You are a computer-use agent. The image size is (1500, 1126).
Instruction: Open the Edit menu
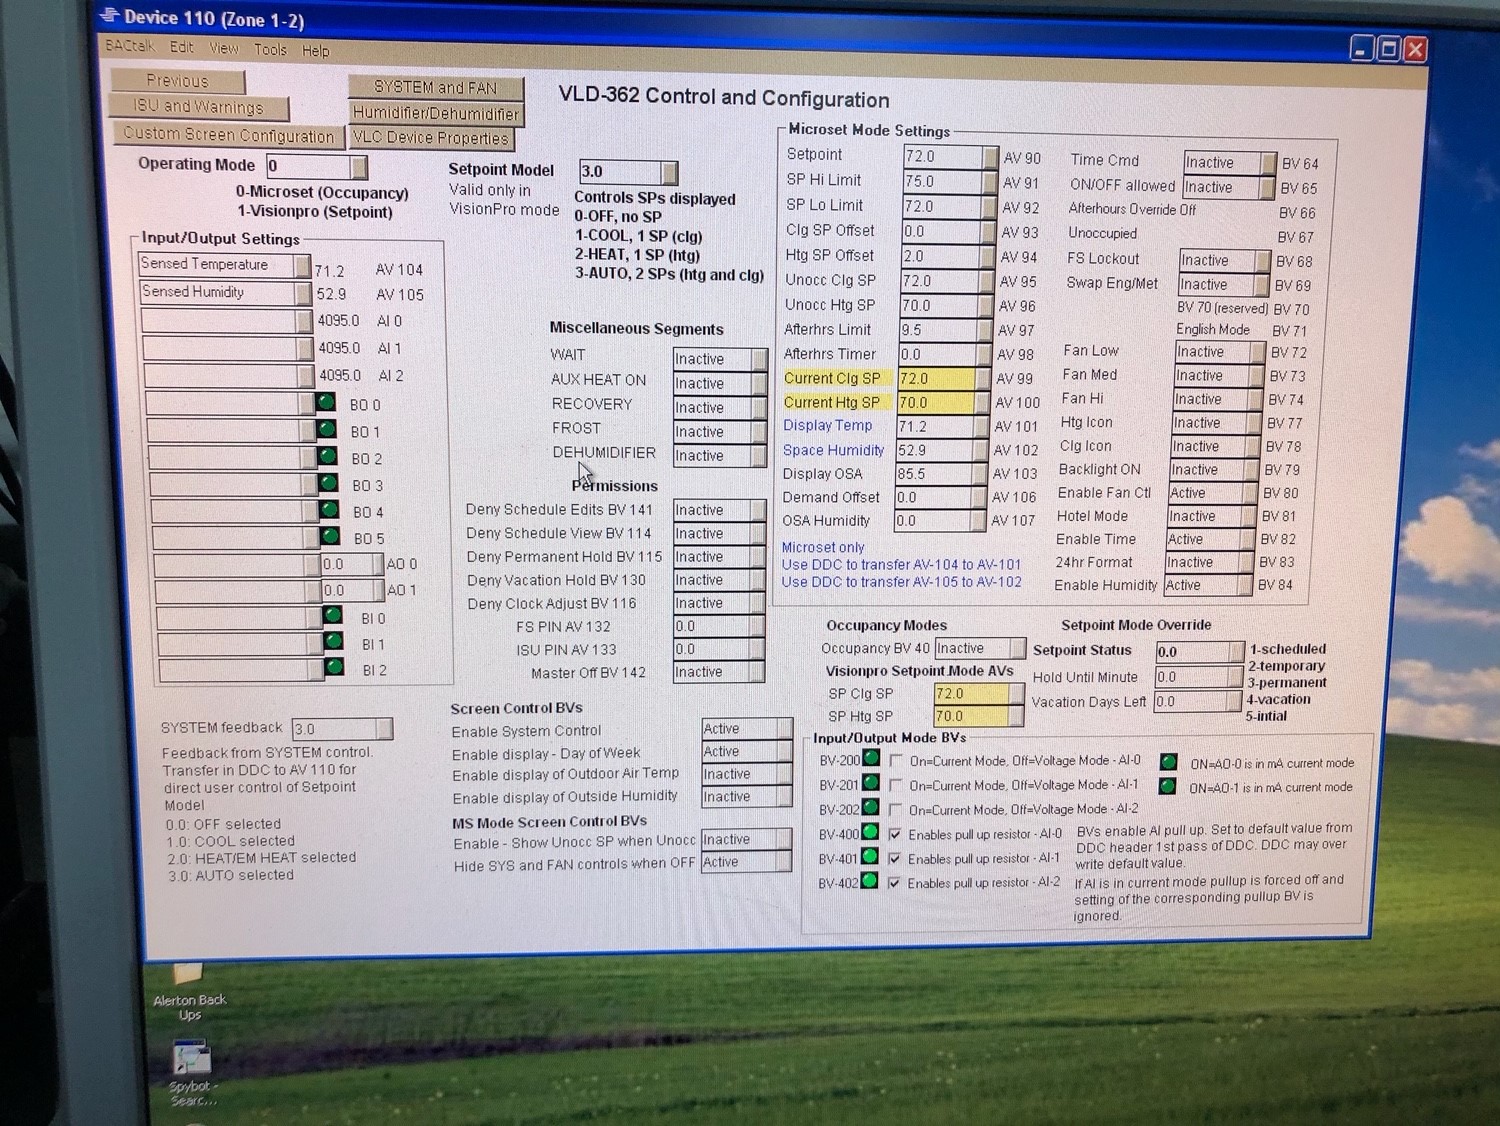[181, 47]
